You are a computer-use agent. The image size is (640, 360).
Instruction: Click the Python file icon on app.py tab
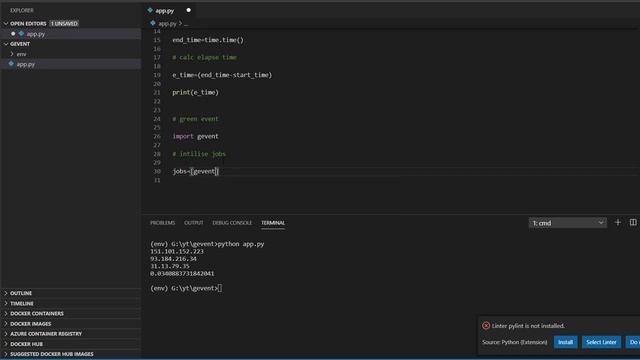(150, 10)
